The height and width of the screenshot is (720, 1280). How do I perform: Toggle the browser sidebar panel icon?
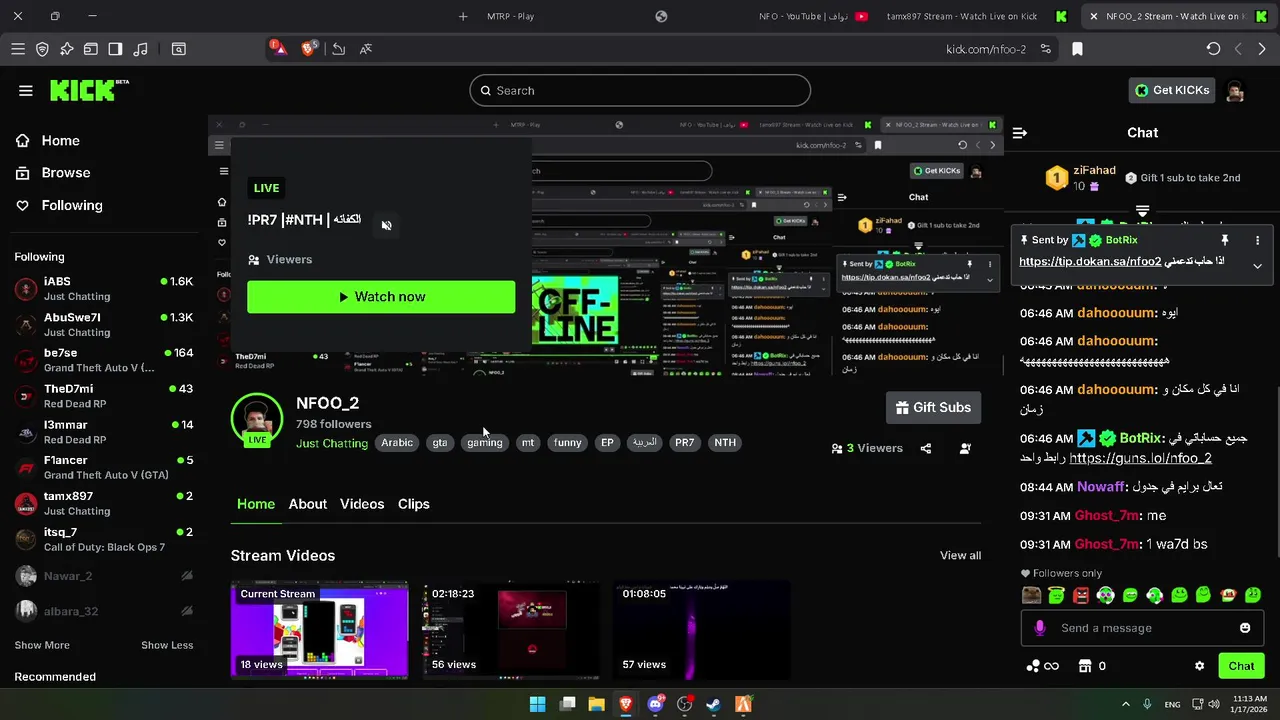(115, 49)
